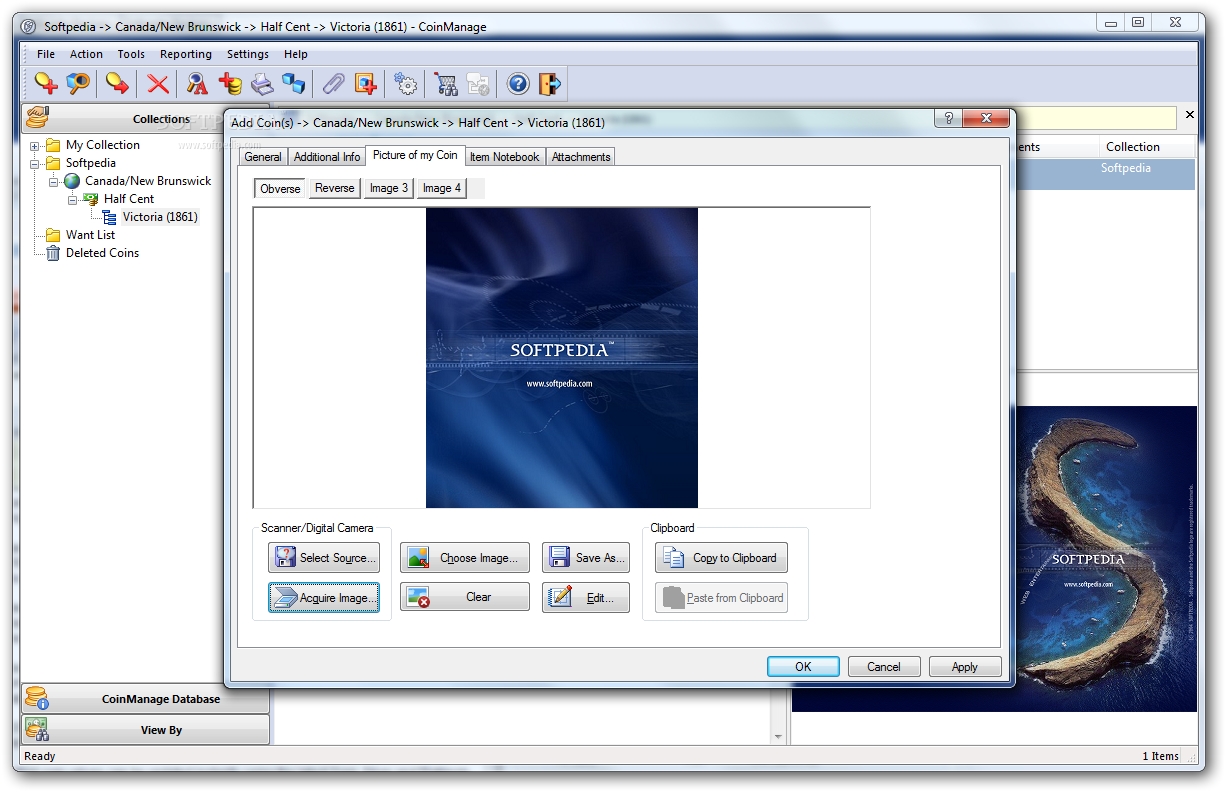
Task: Click the View By panel icon
Action: (x=37, y=729)
